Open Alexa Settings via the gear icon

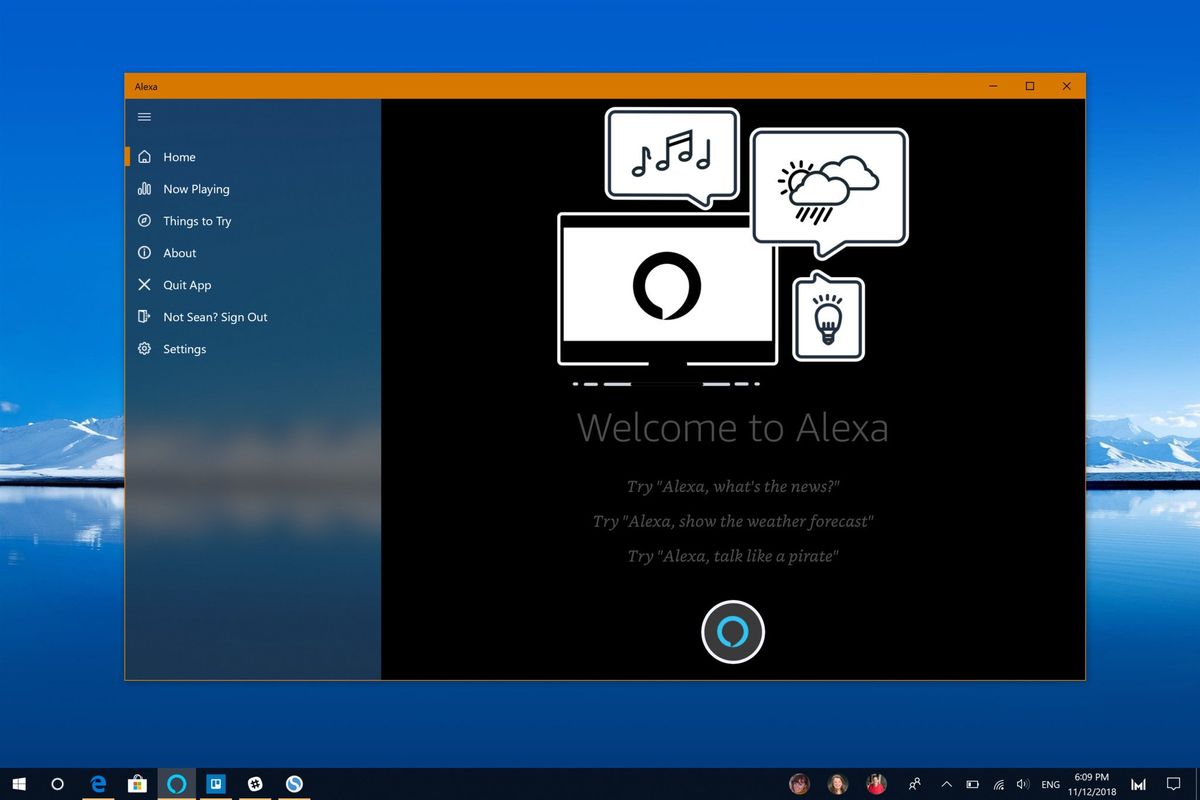click(144, 349)
